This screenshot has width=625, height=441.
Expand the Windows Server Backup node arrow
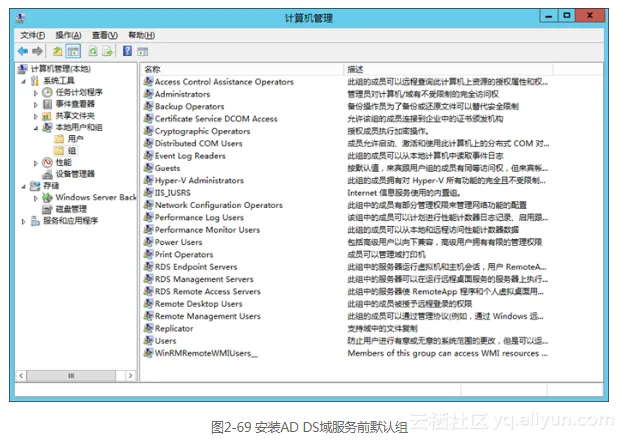click(x=35, y=198)
